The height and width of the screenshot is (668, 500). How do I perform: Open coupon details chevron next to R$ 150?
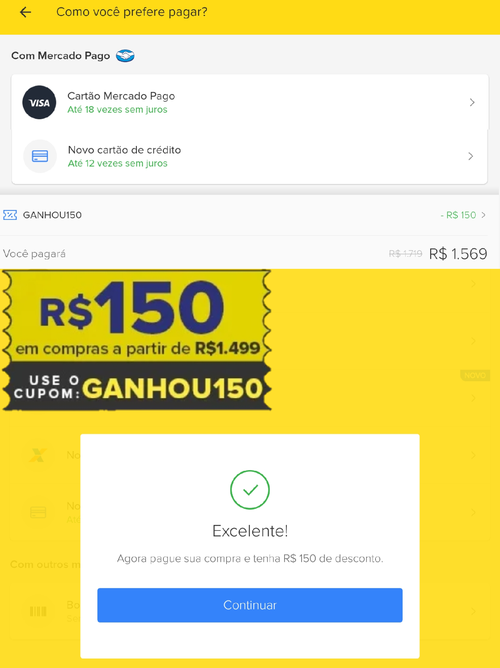(x=483, y=215)
